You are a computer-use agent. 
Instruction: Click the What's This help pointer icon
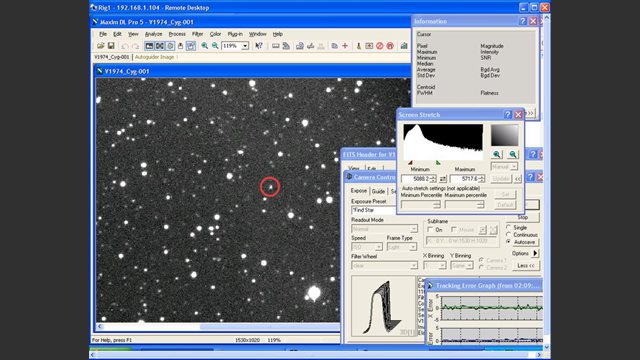(259, 46)
